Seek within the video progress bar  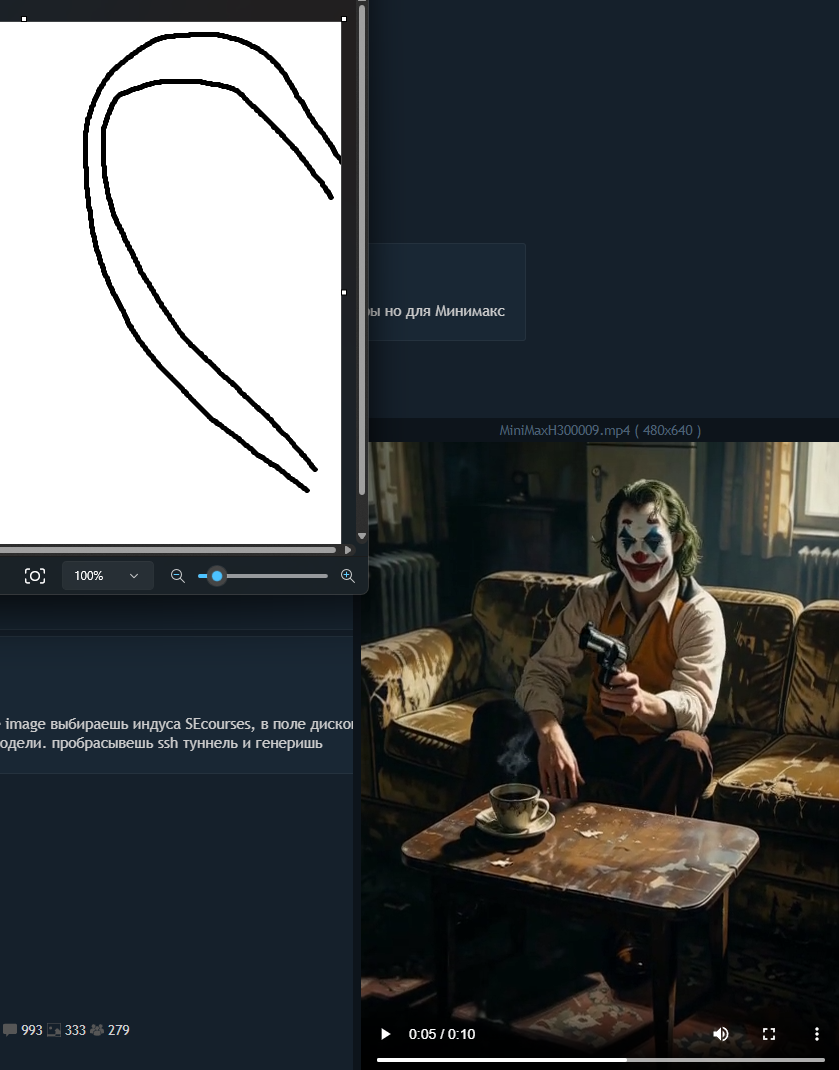(x=601, y=1059)
